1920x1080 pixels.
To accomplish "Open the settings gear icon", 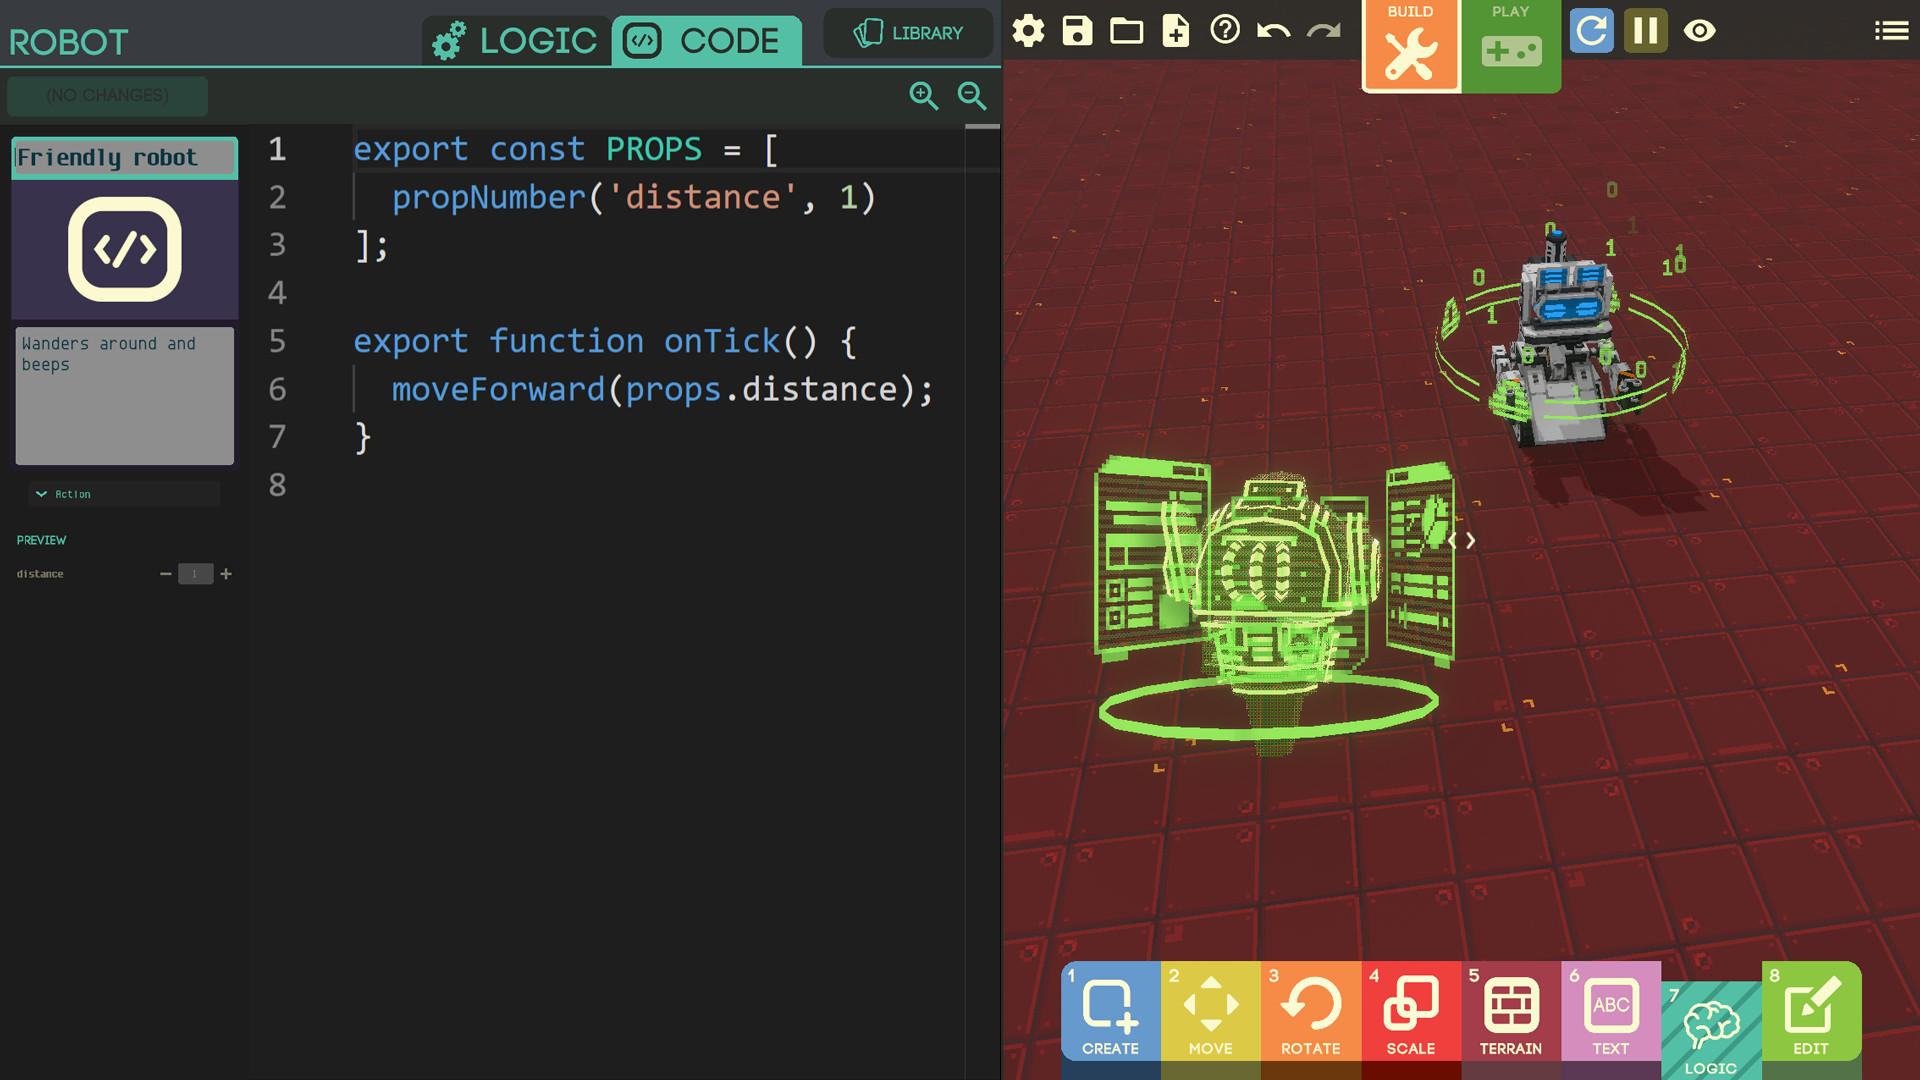I will (x=1028, y=31).
